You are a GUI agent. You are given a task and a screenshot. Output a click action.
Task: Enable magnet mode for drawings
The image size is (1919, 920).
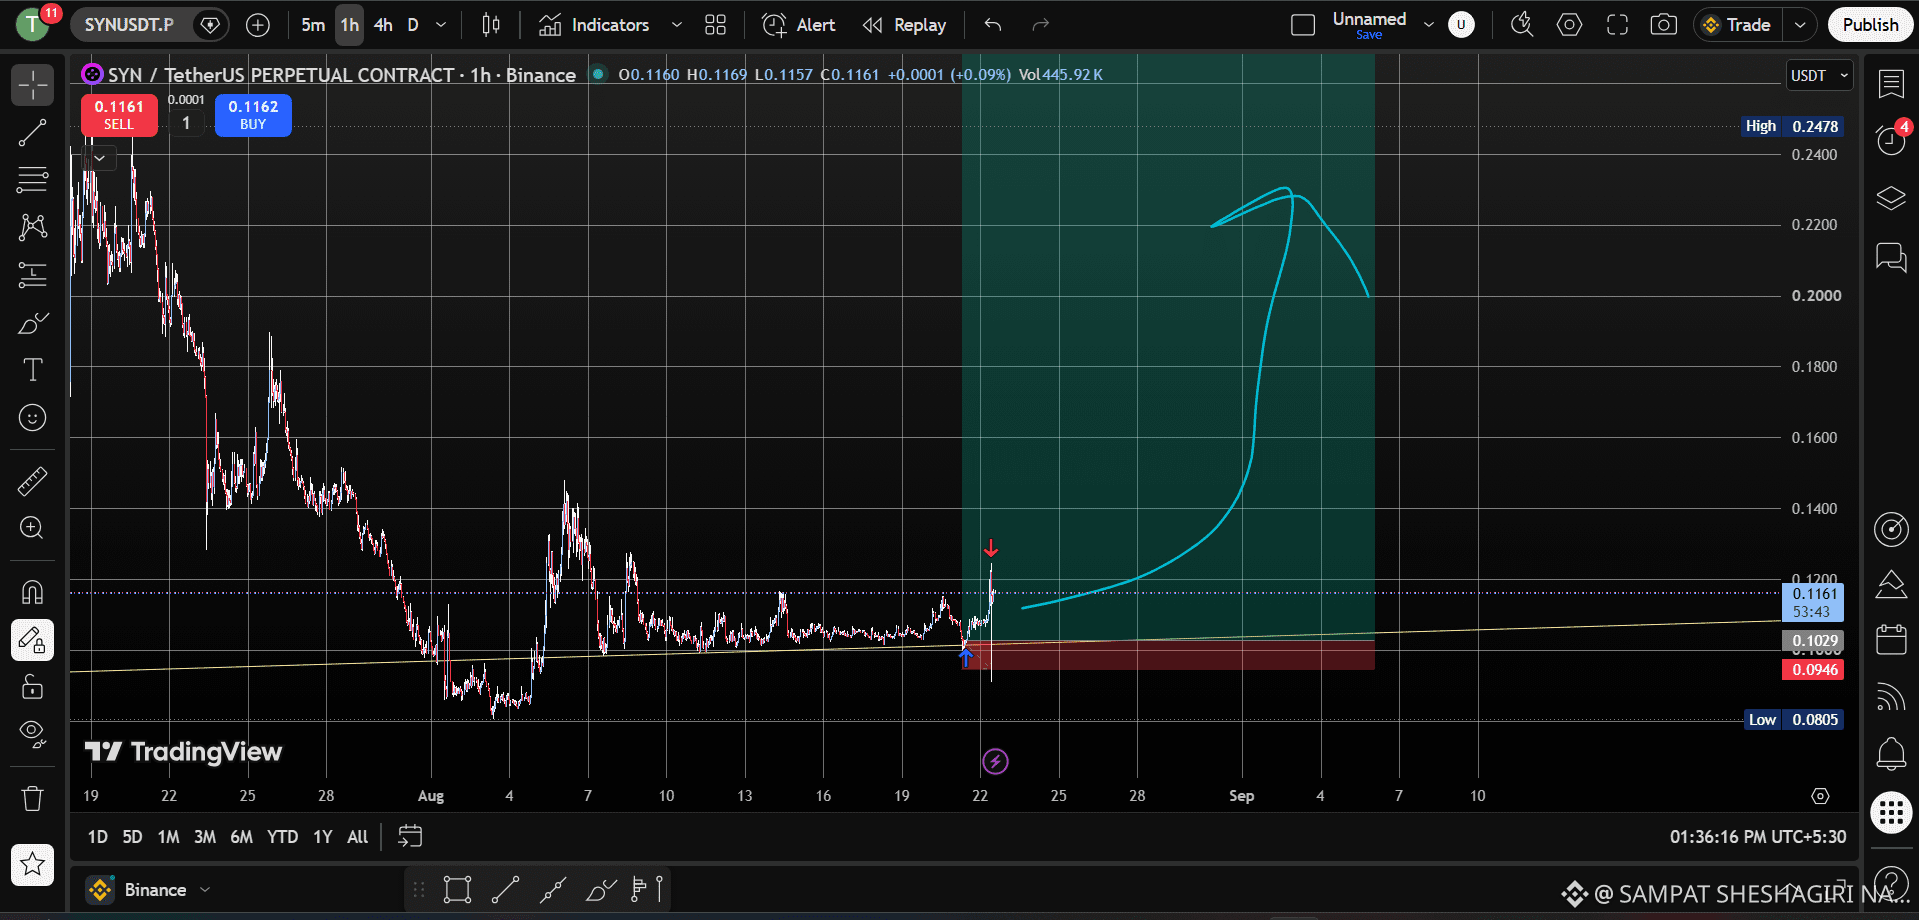32,592
